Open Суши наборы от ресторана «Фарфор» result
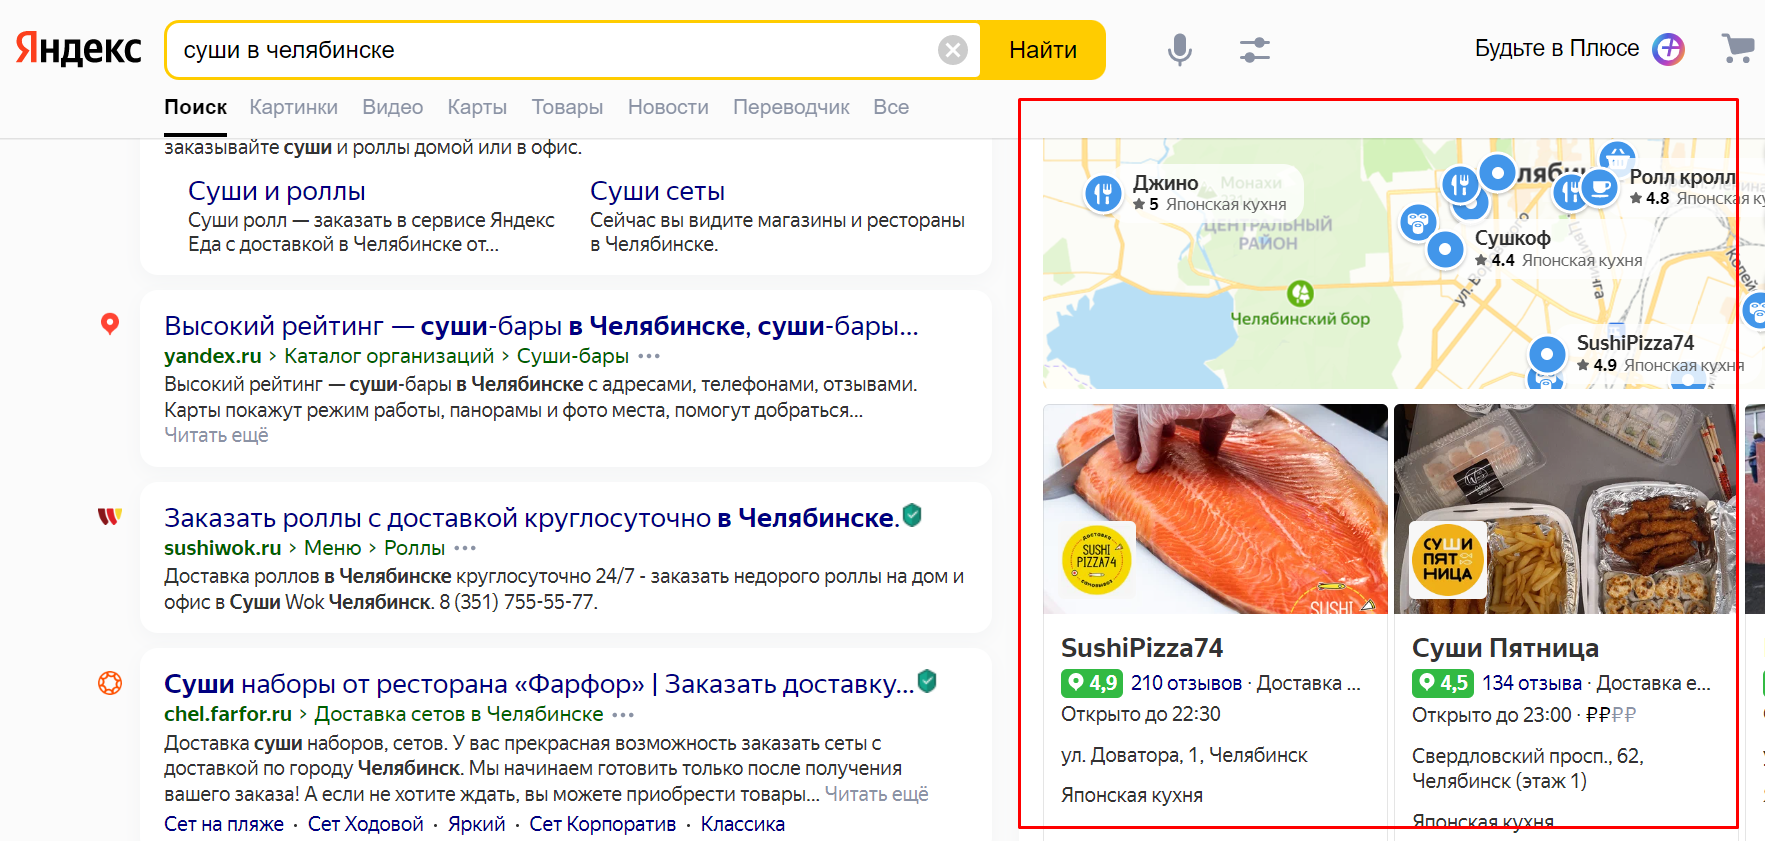Image resolution: width=1765 pixels, height=841 pixels. (x=539, y=684)
